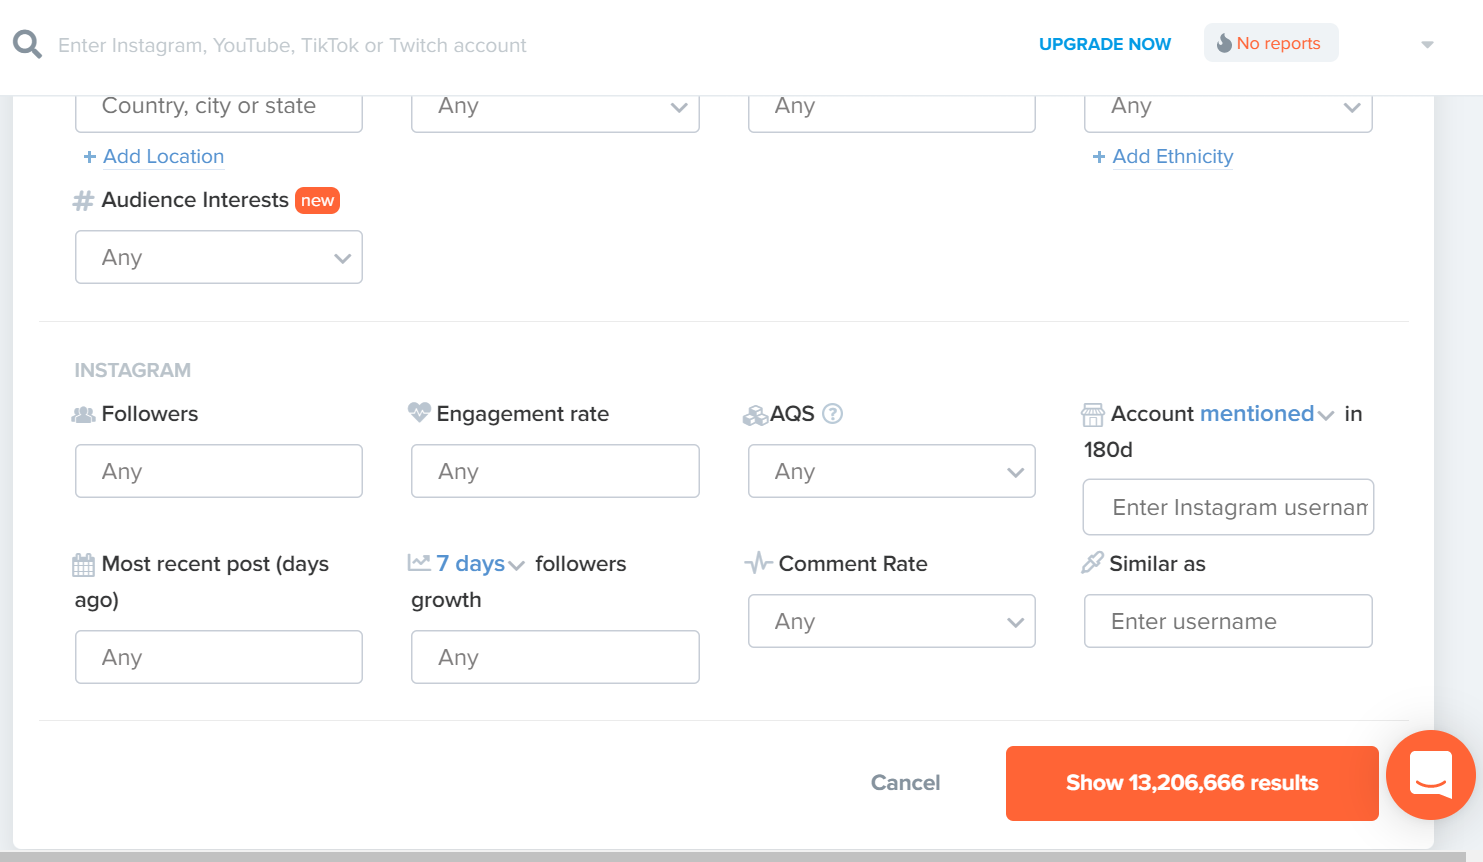Click the followers growth chart icon

tap(420, 562)
